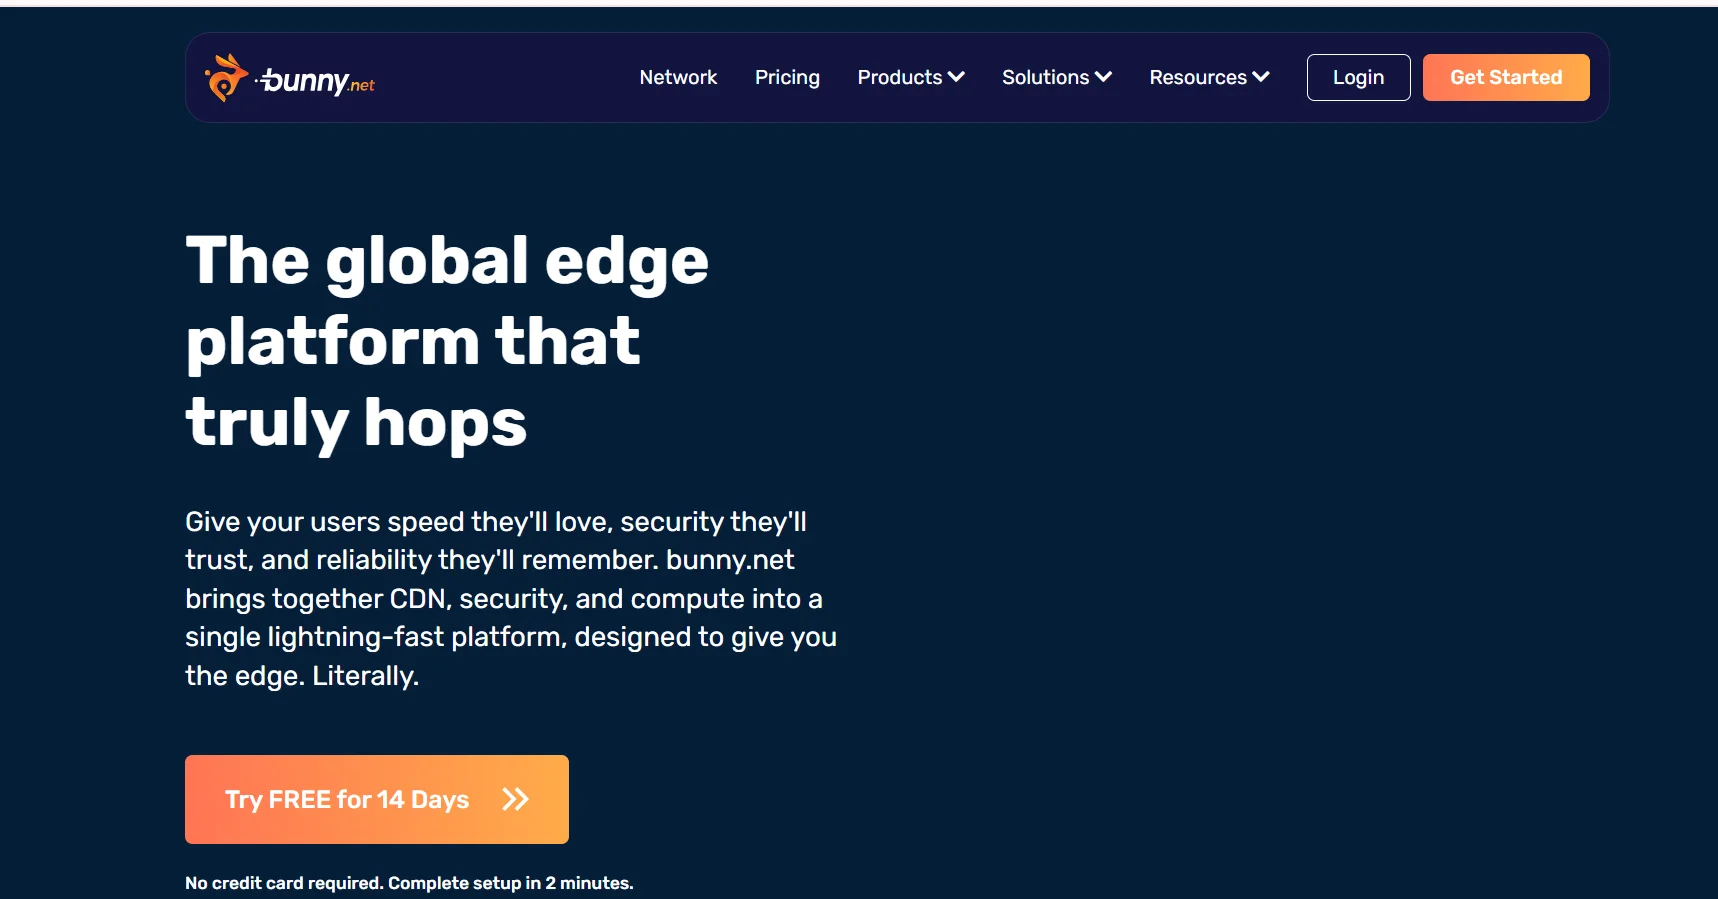Expand the Products dropdown menu
1718x899 pixels.
tap(911, 77)
